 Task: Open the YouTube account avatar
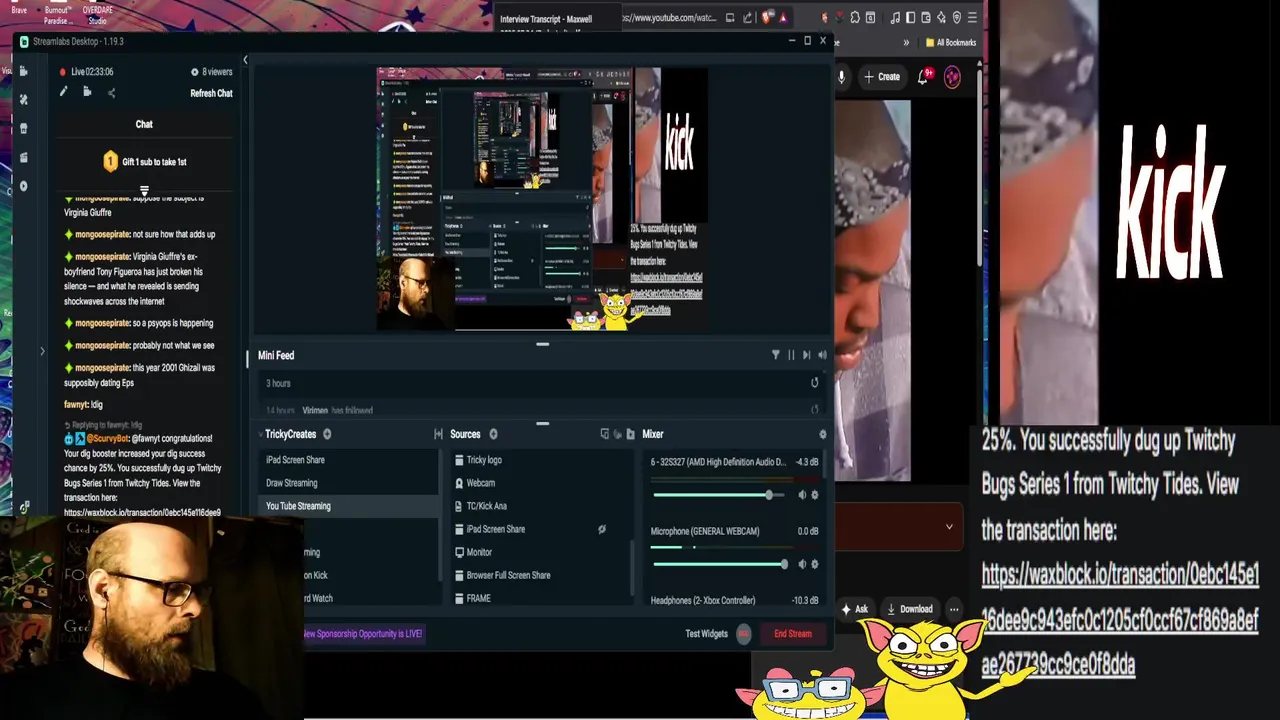(x=952, y=77)
